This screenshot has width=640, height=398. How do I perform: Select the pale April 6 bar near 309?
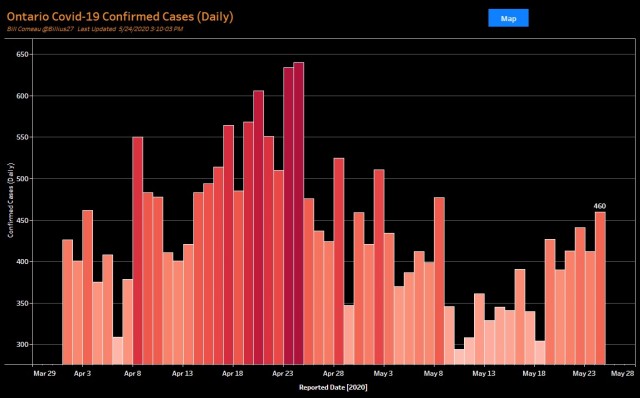coord(118,351)
